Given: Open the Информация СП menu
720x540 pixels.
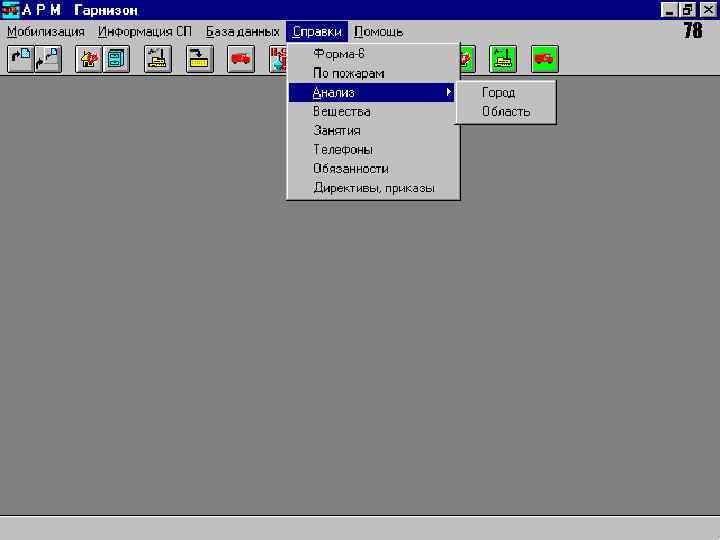Looking at the screenshot, I should pyautogui.click(x=145, y=32).
